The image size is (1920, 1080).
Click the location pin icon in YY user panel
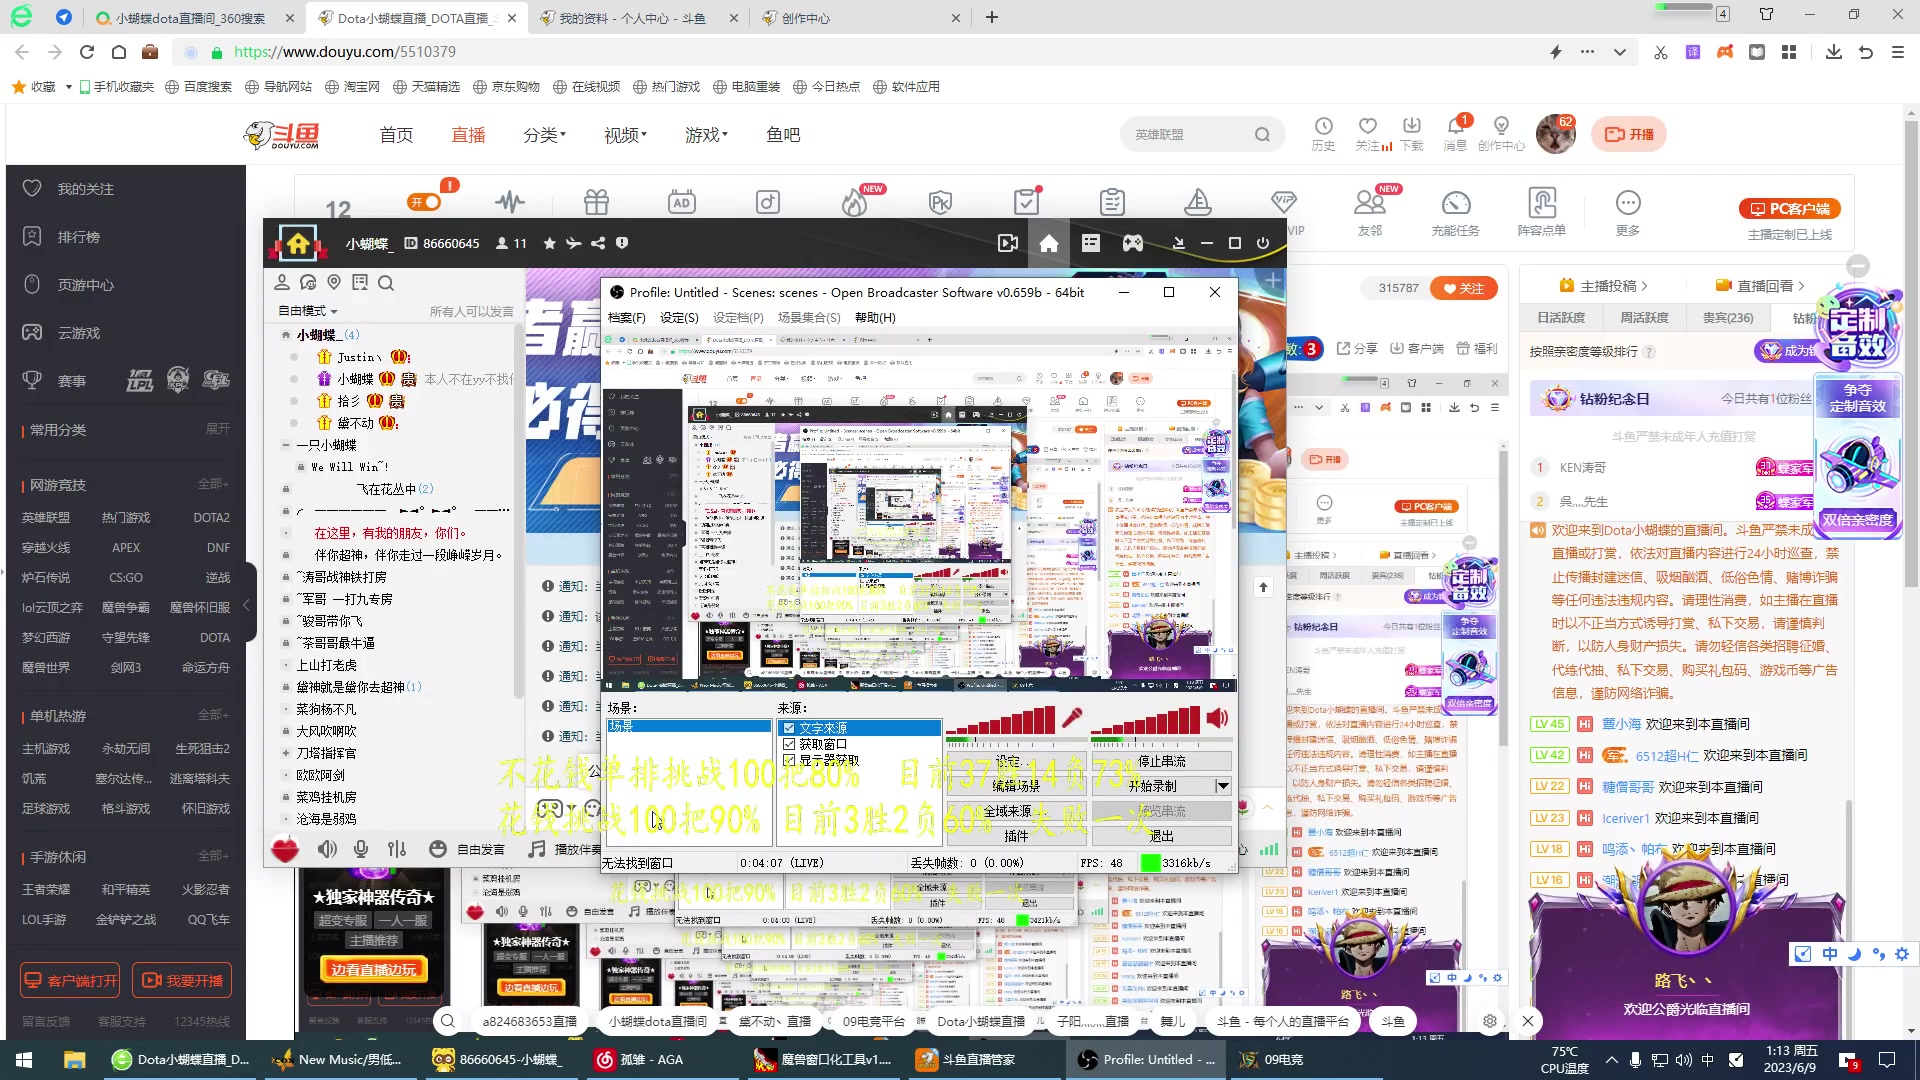click(334, 283)
